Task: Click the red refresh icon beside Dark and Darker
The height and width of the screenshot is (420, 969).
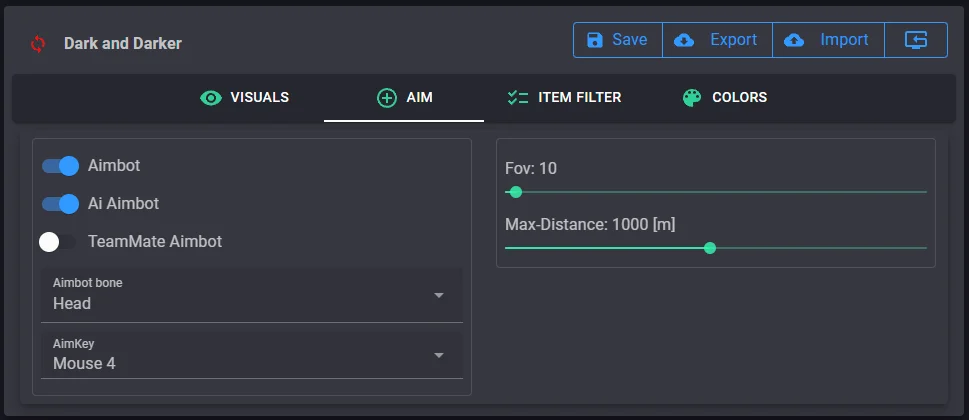Action: pos(38,43)
